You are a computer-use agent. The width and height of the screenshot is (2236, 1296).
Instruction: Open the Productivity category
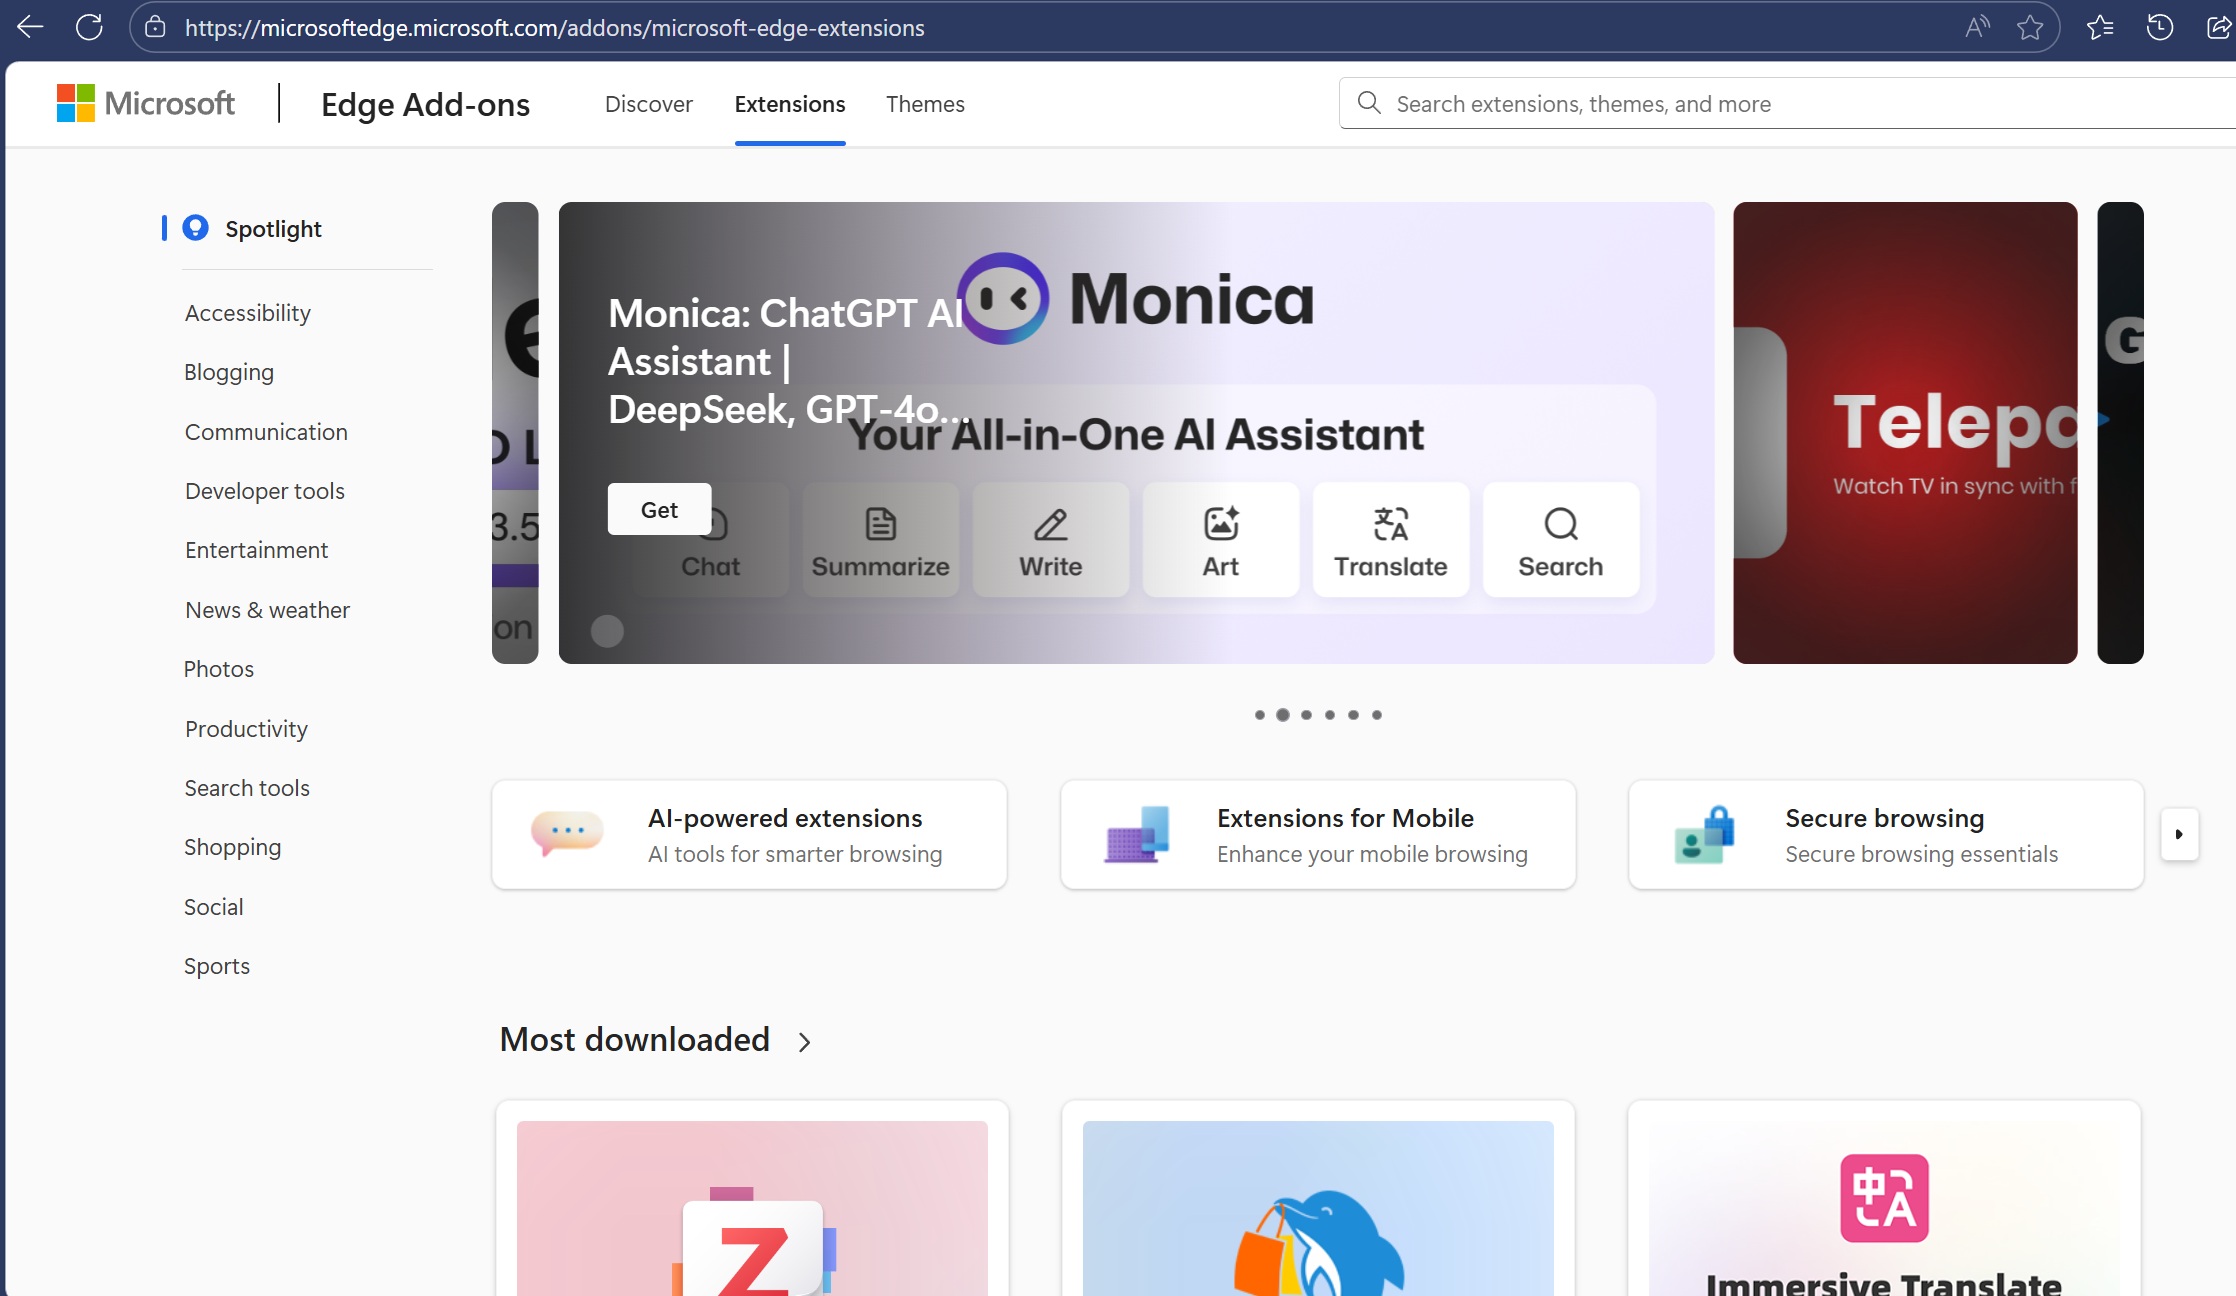pos(246,729)
